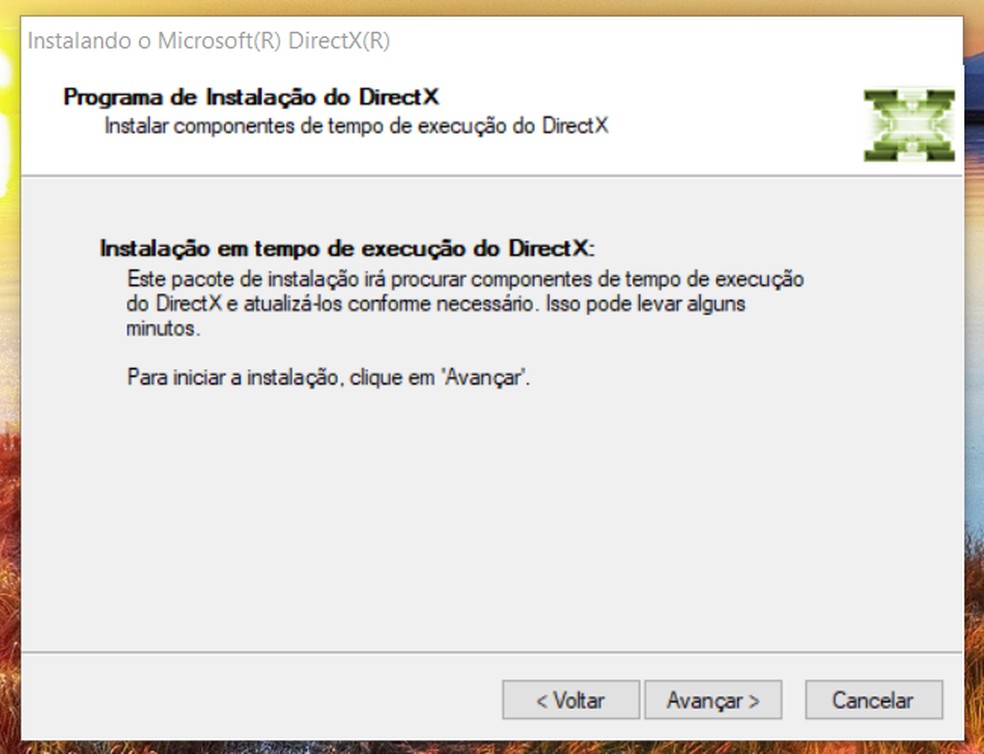Screen dimensions: 984x754
Task: Click the 'Para iniciar a instalação' instruction text
Action: pyautogui.click(x=328, y=377)
